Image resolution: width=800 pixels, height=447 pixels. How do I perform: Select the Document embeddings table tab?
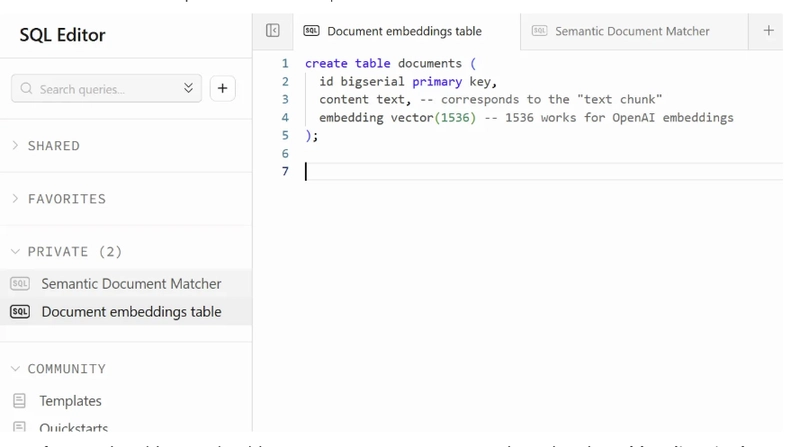(404, 31)
